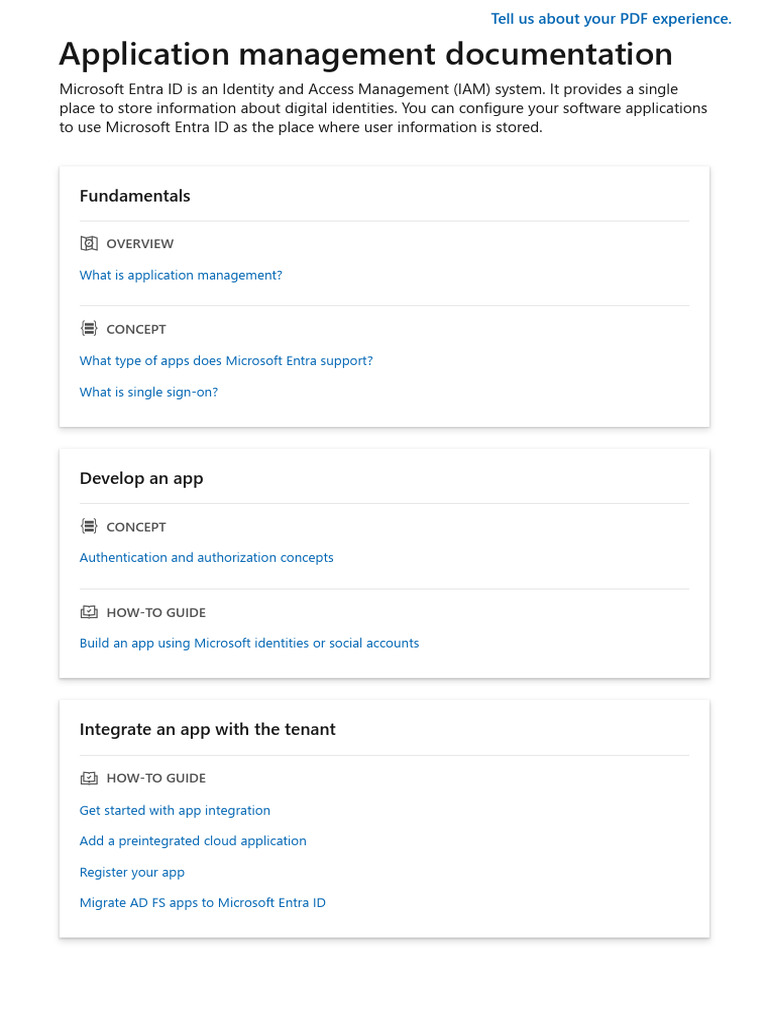This screenshot has height=1024, width=768.
Task: Click 'Integrate an app with the tenant' heading
Action: pyautogui.click(x=208, y=729)
